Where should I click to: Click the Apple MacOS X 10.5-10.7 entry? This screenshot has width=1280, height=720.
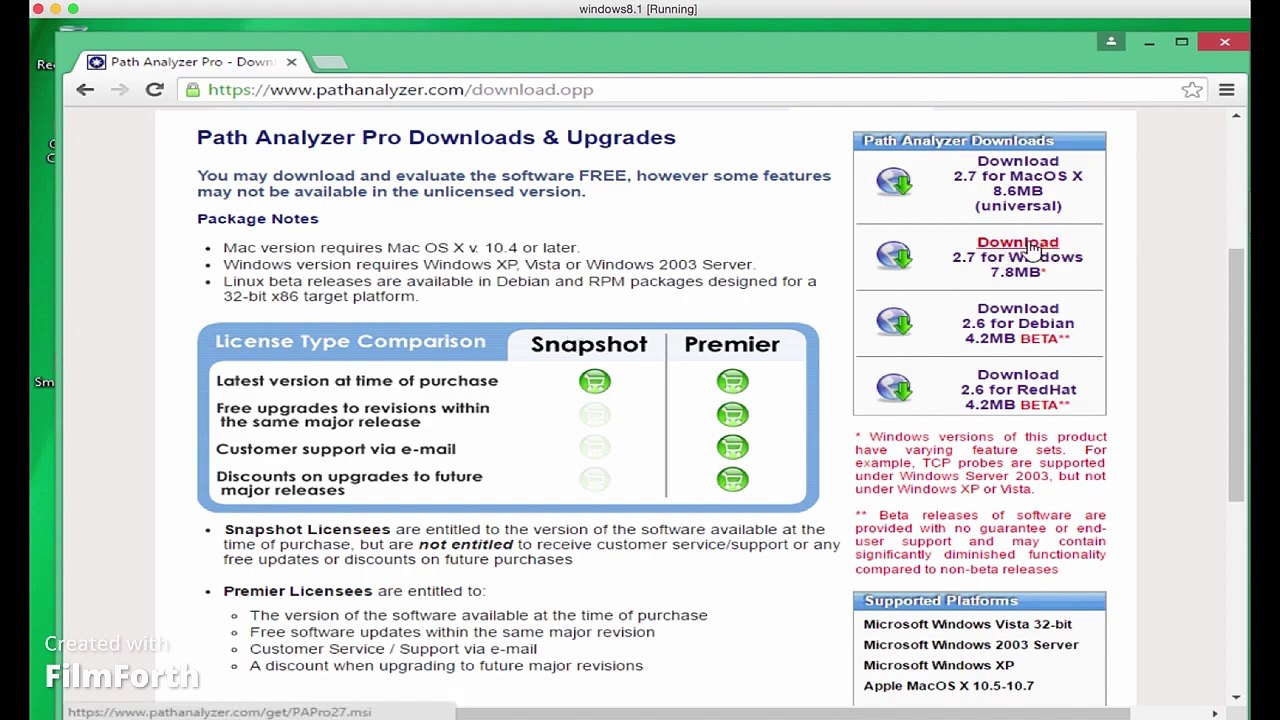click(949, 686)
